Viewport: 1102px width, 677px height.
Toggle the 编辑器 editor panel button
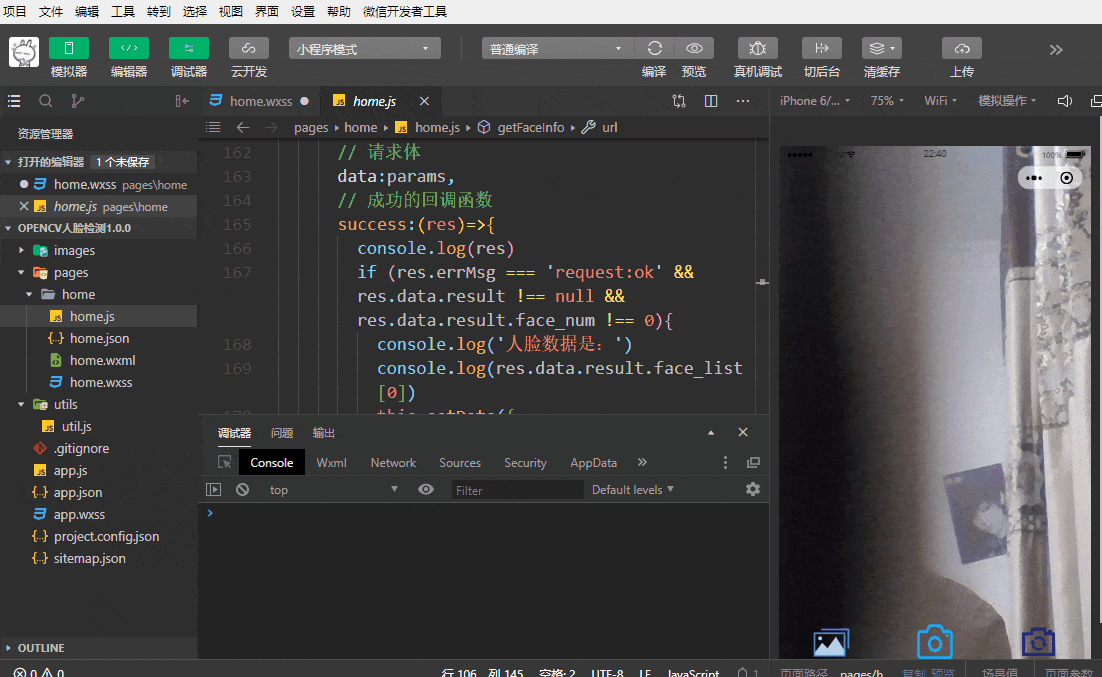129,48
